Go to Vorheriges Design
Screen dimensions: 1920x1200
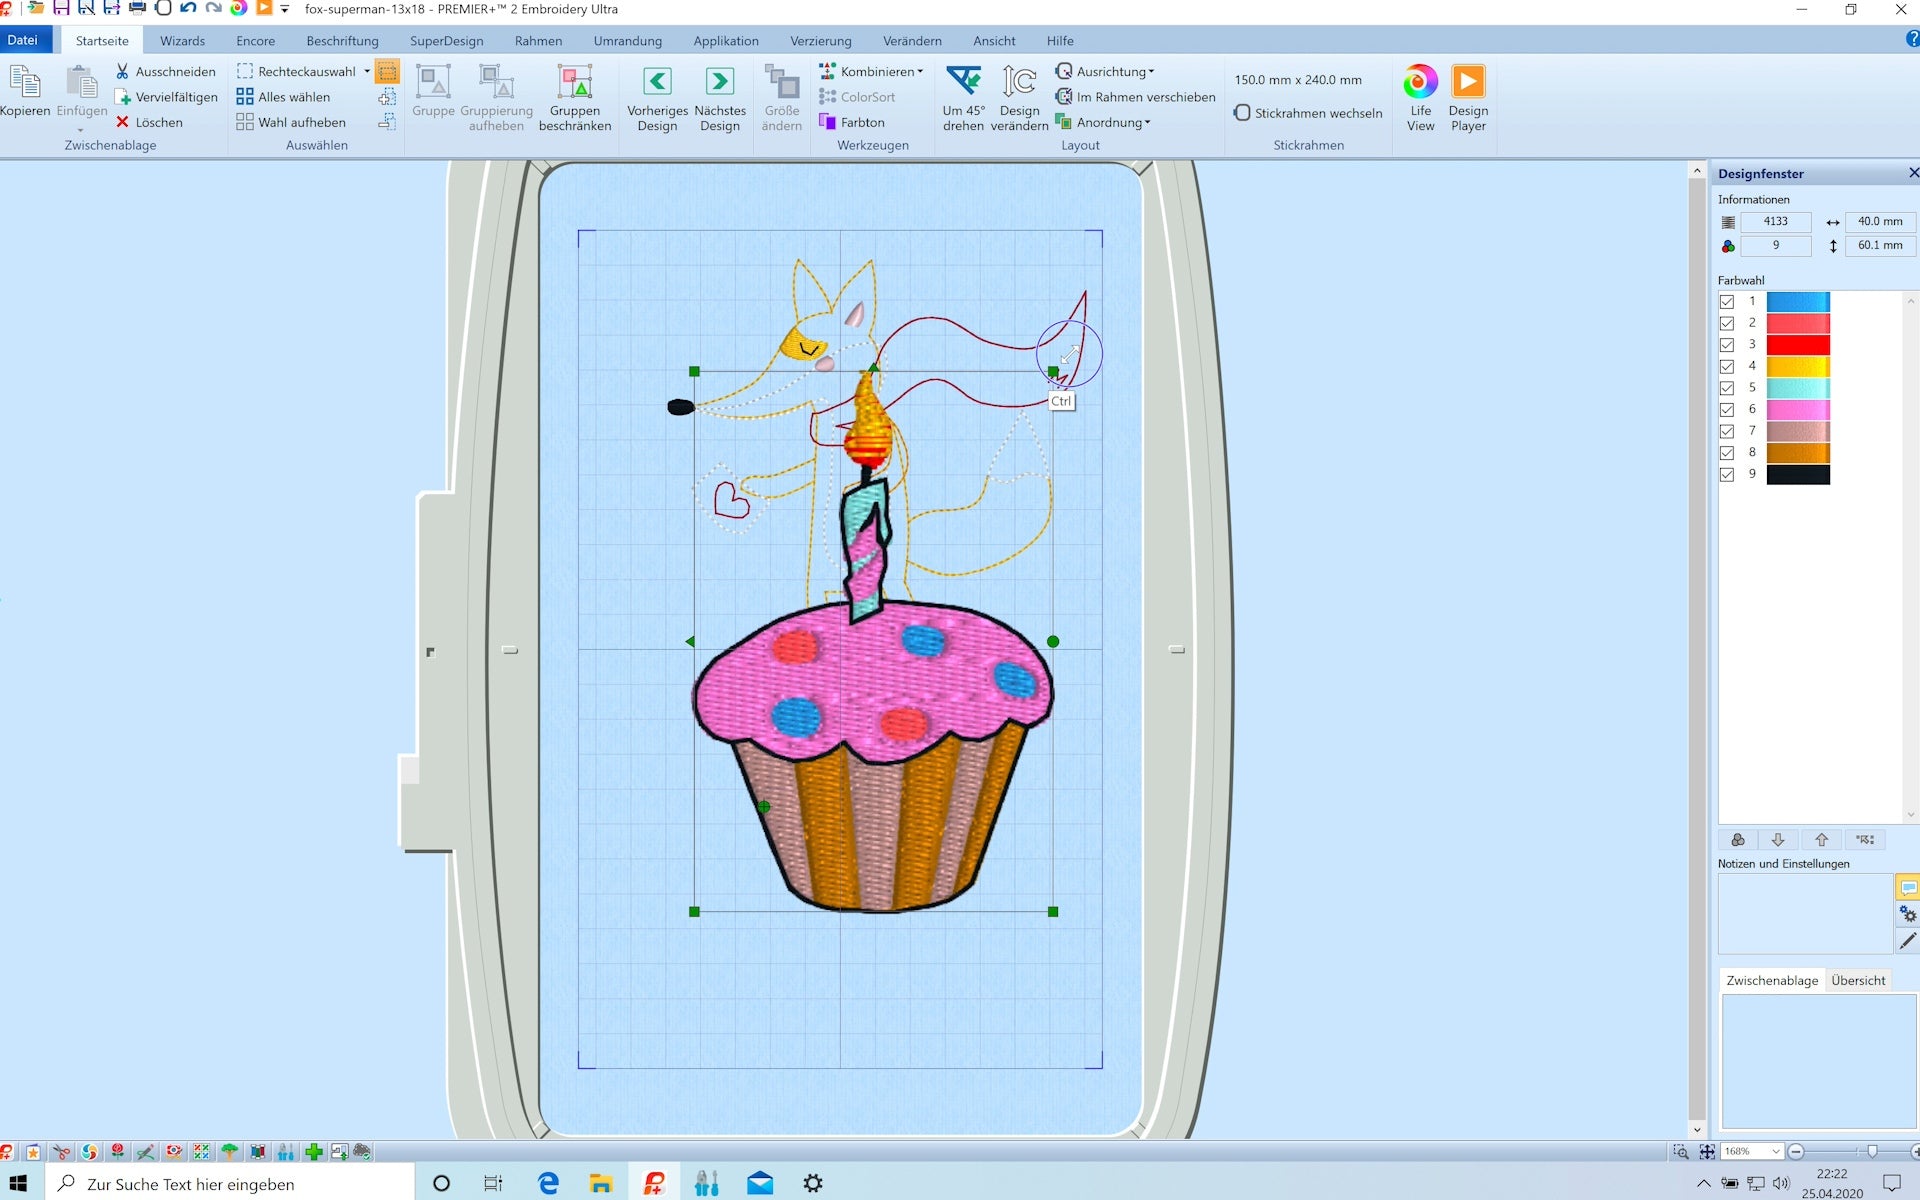point(657,98)
